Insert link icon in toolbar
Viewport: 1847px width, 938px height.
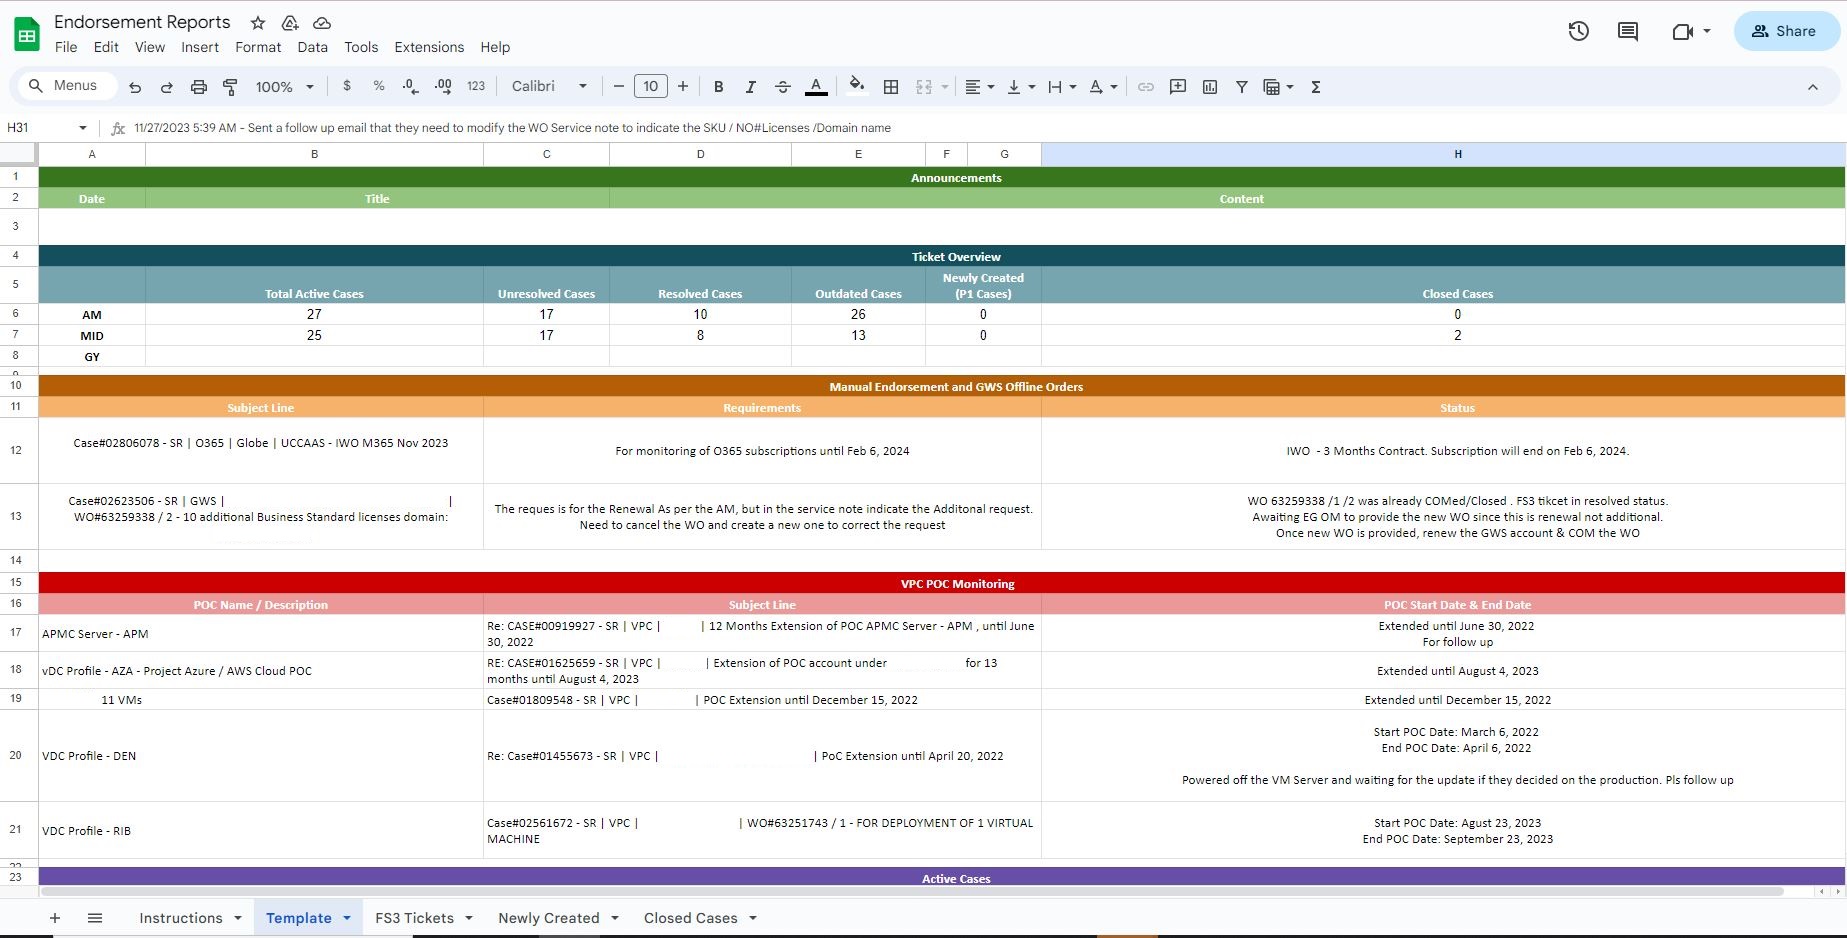[1146, 87]
